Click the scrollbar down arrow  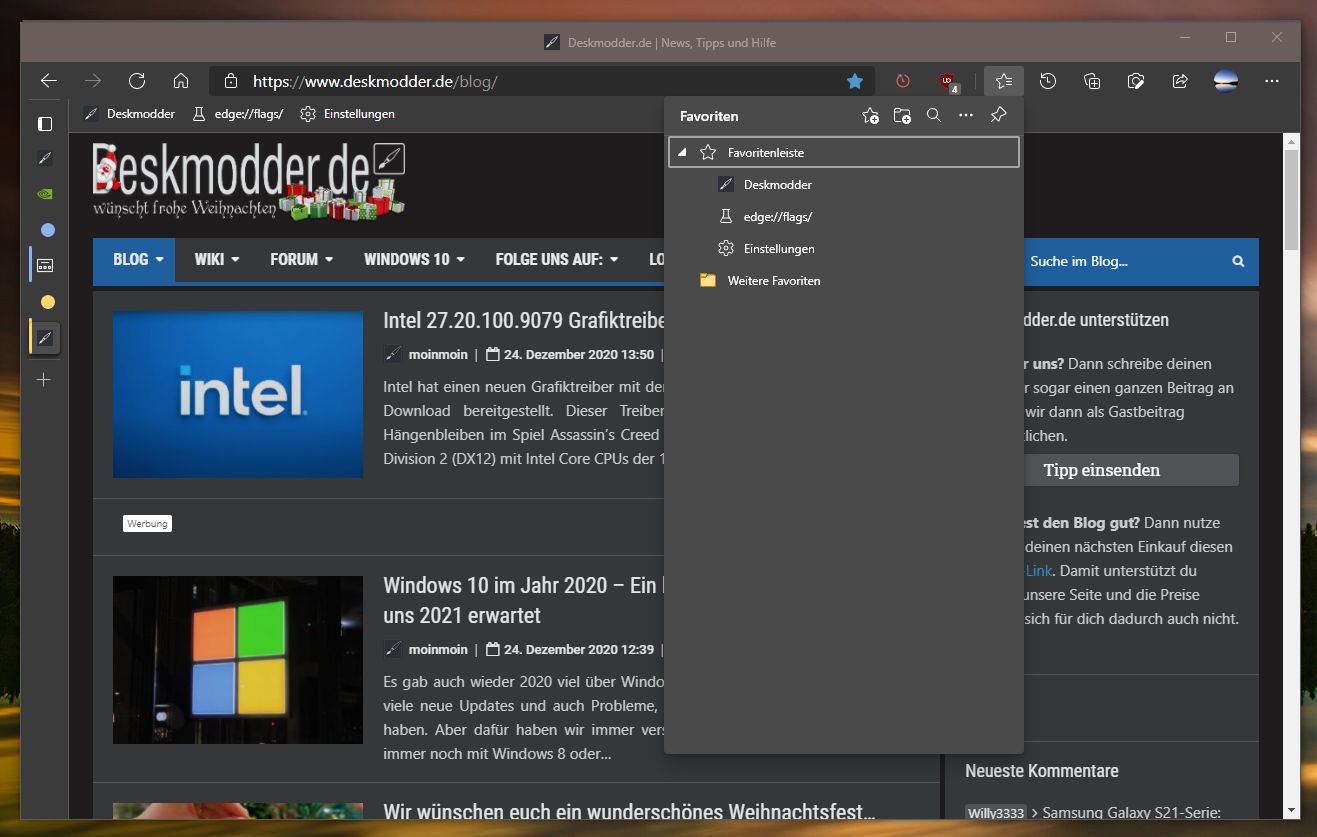click(x=1291, y=810)
